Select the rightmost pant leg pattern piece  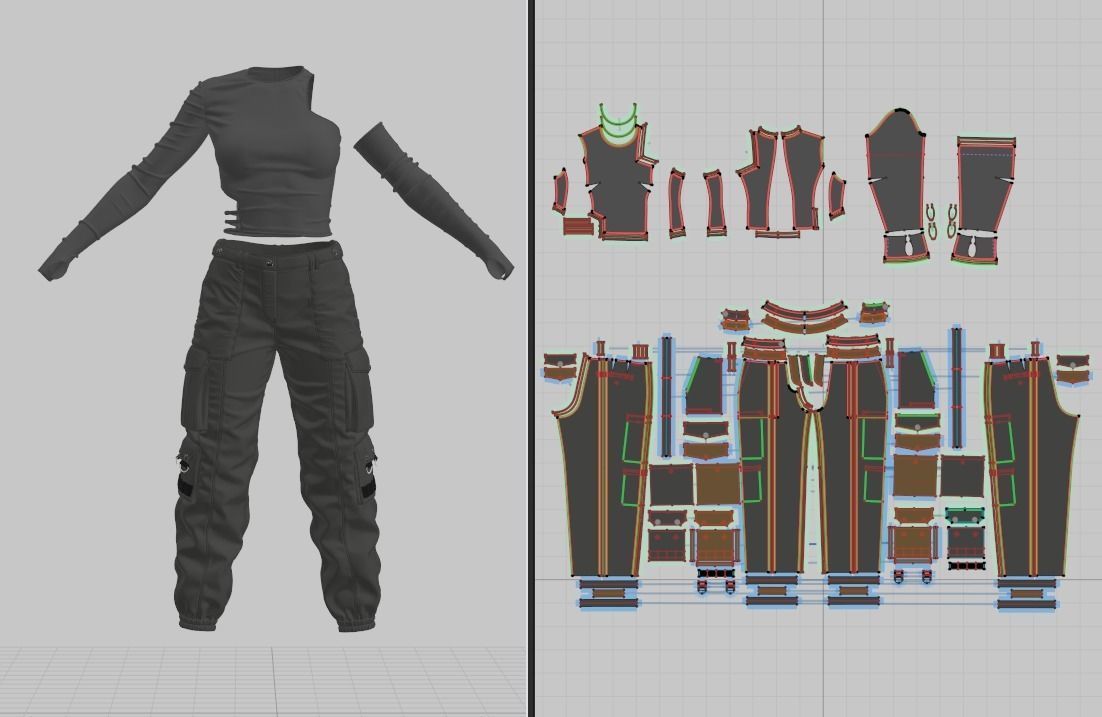1030,467
